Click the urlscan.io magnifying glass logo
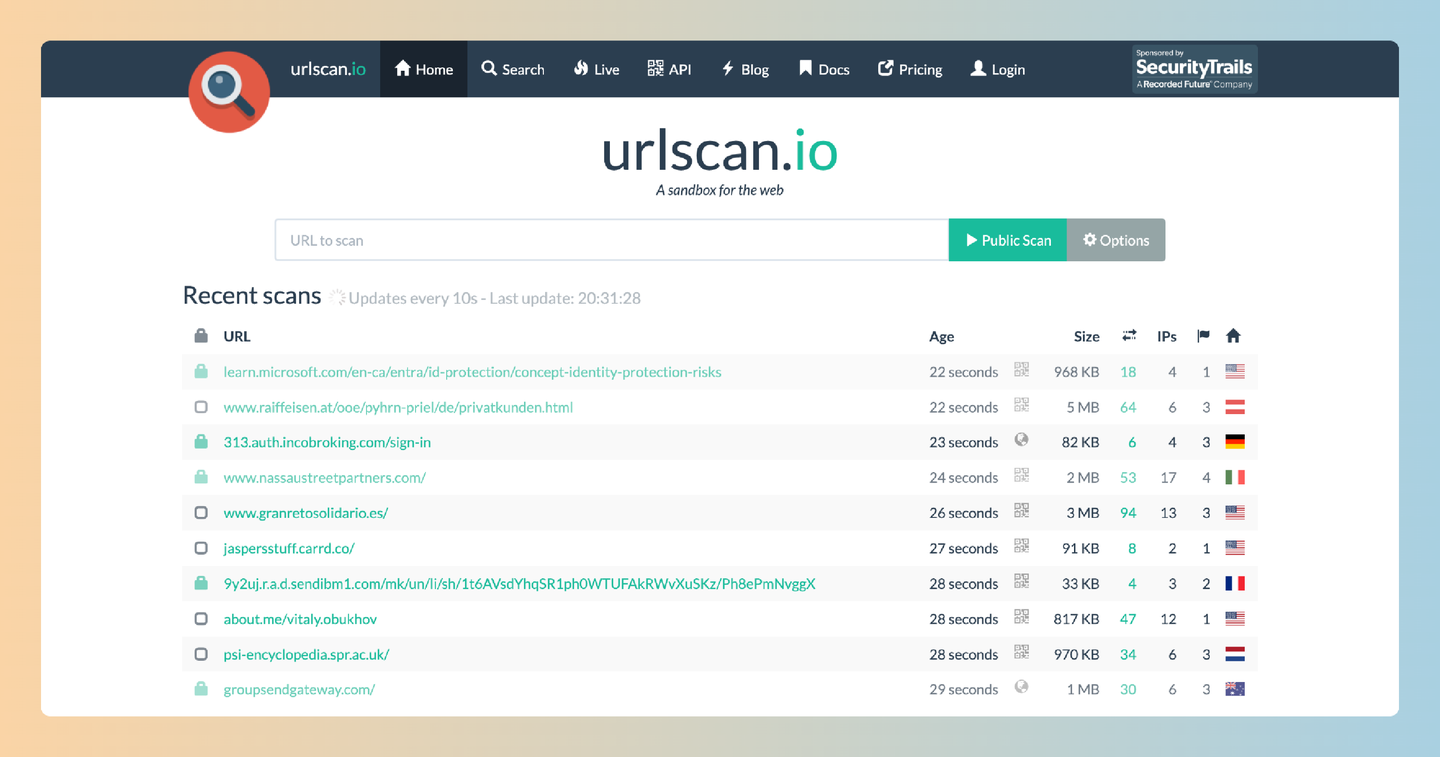The height and width of the screenshot is (757, 1440). [228, 91]
